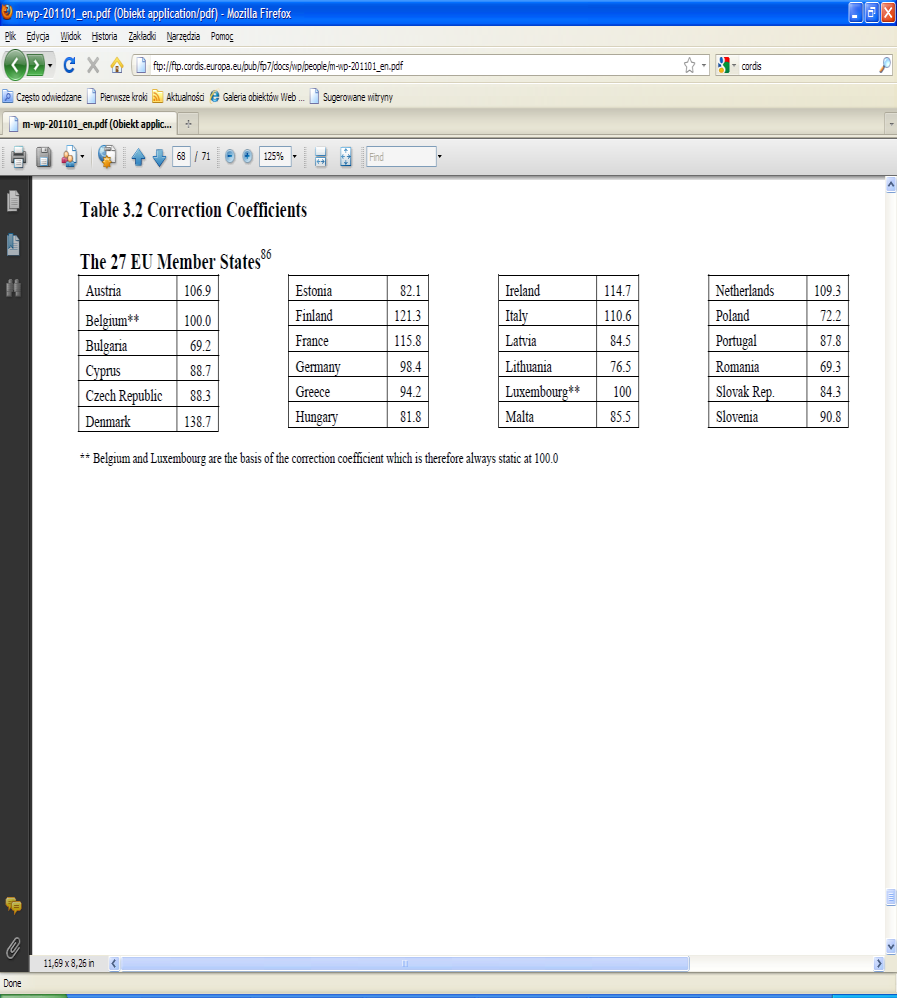Viewport: 897px width, 998px height.
Task: Click the Finland table cell
Action: (x=338, y=315)
